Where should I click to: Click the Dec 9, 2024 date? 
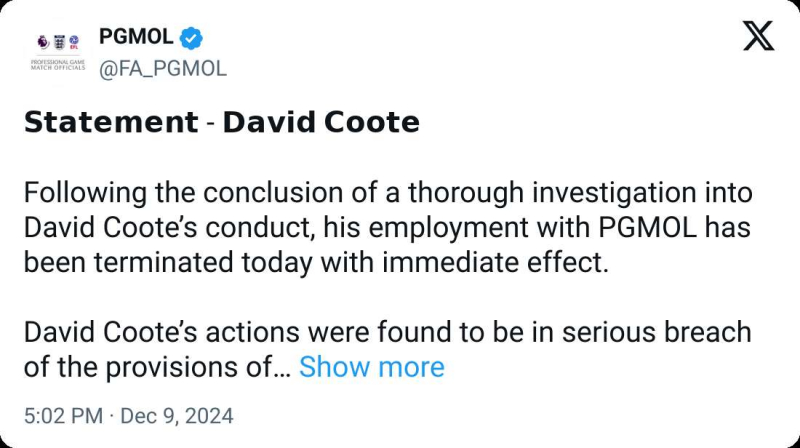(x=176, y=415)
